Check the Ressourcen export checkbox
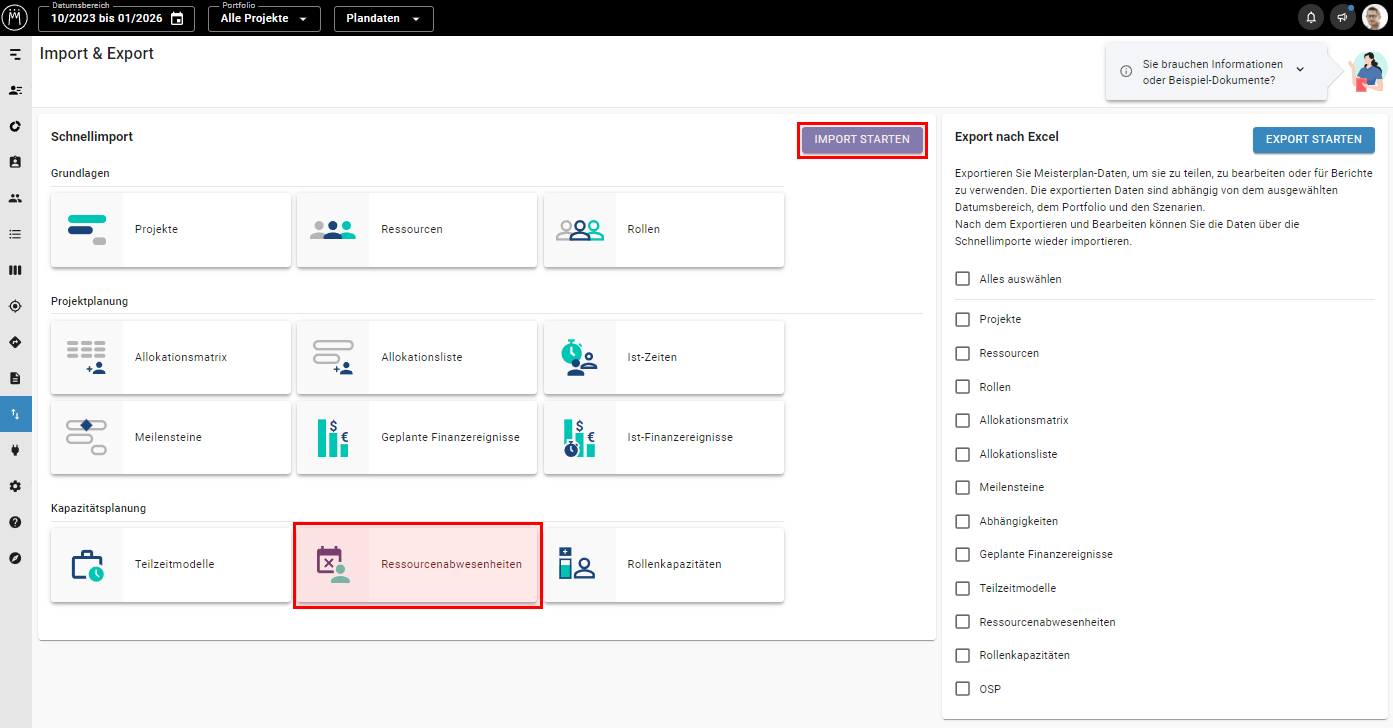Viewport: 1393px width, 728px height. click(963, 353)
